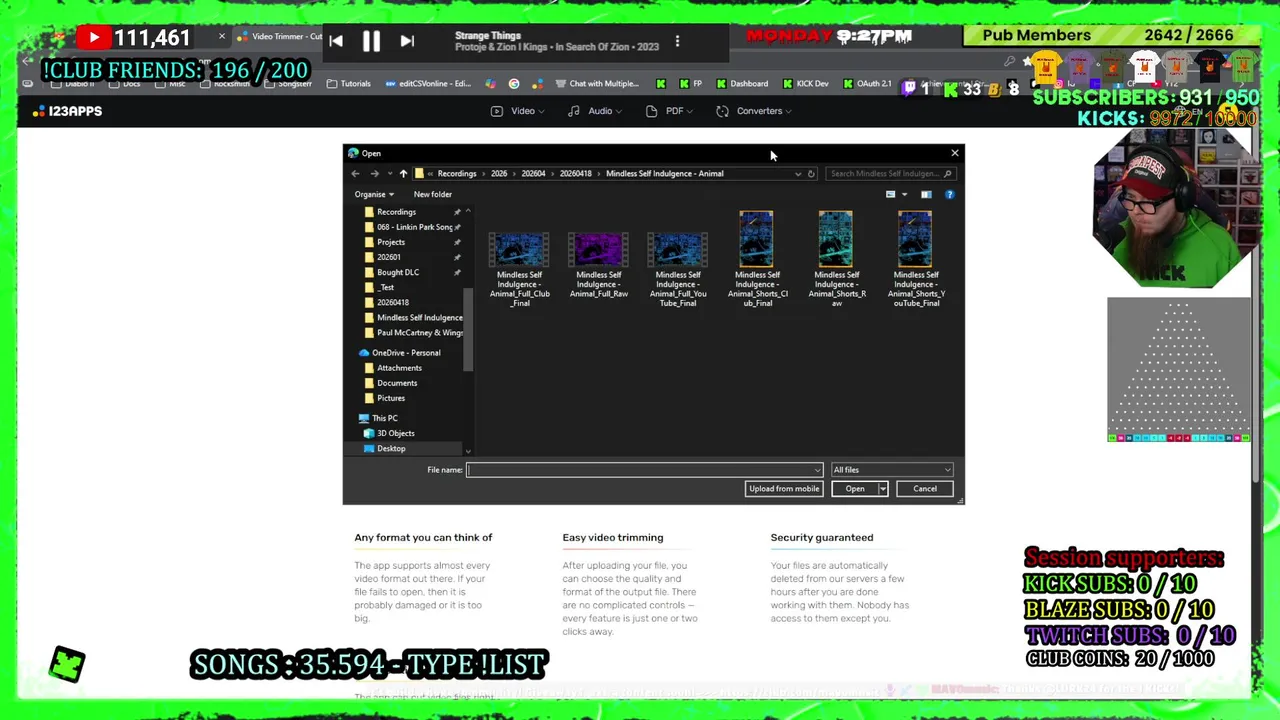Screen dimensions: 1280x720
Task: Skip to the next track
Action: [x=407, y=41]
